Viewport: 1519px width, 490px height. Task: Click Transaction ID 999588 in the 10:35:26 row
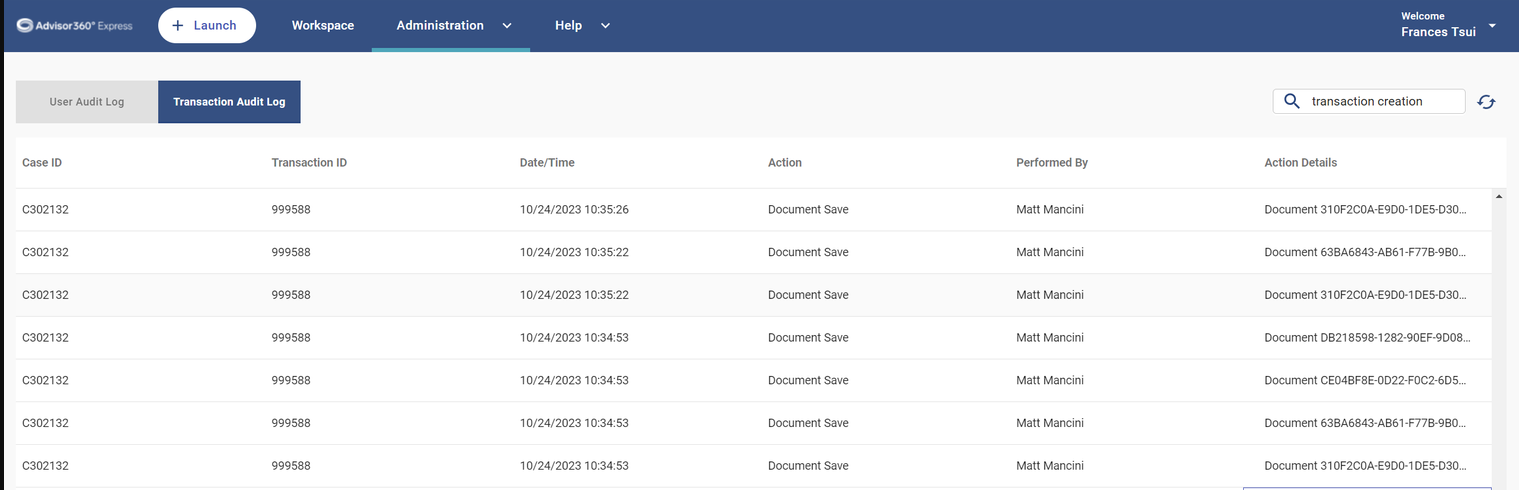click(291, 210)
